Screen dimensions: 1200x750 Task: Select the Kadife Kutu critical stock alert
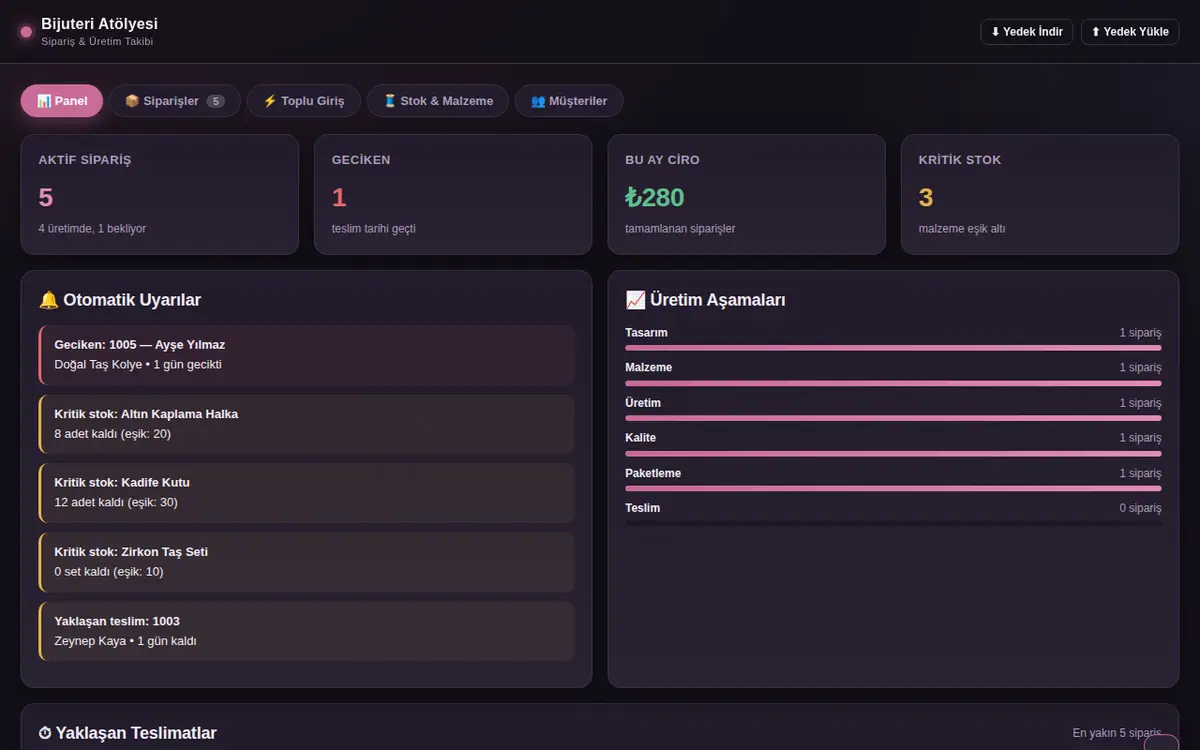tap(307, 493)
